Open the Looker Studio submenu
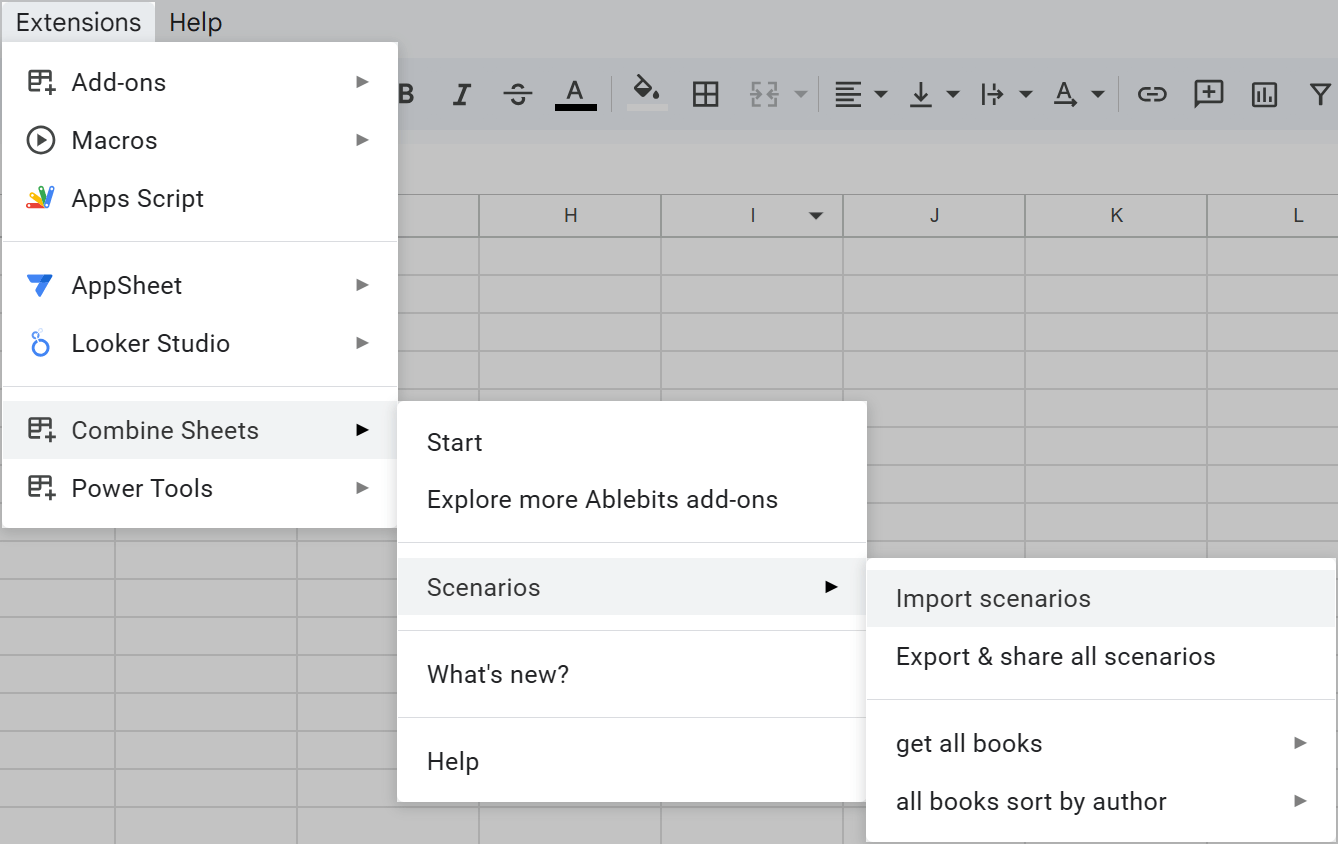This screenshot has width=1338, height=844. (200, 343)
